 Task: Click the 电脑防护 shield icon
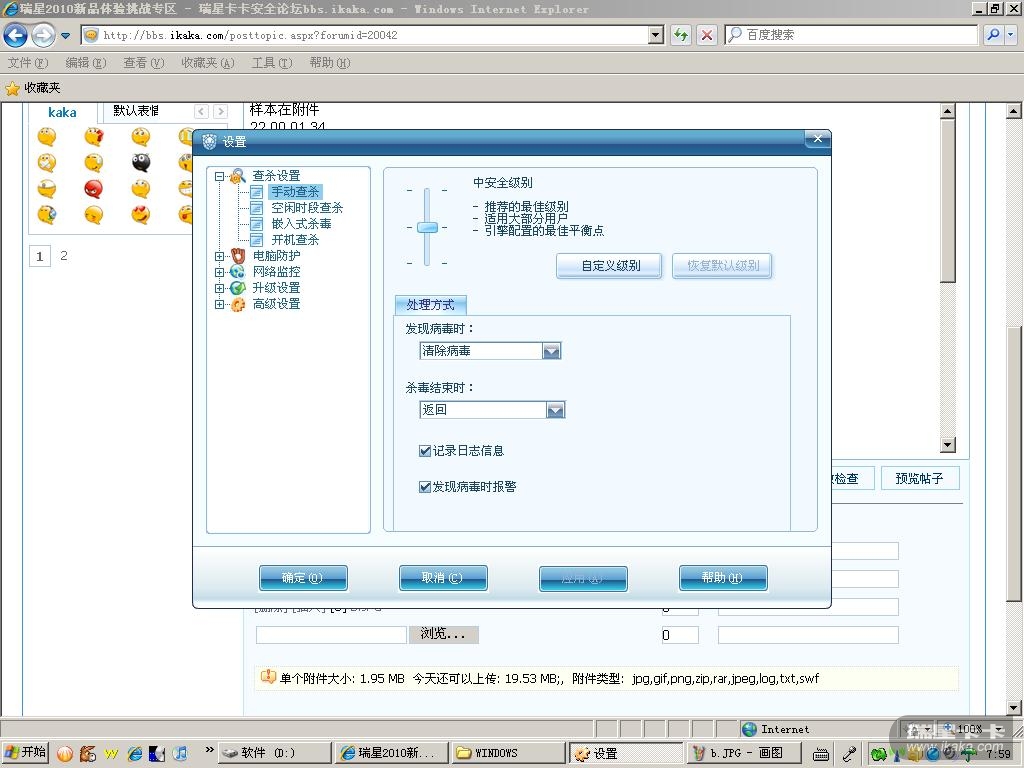238,255
